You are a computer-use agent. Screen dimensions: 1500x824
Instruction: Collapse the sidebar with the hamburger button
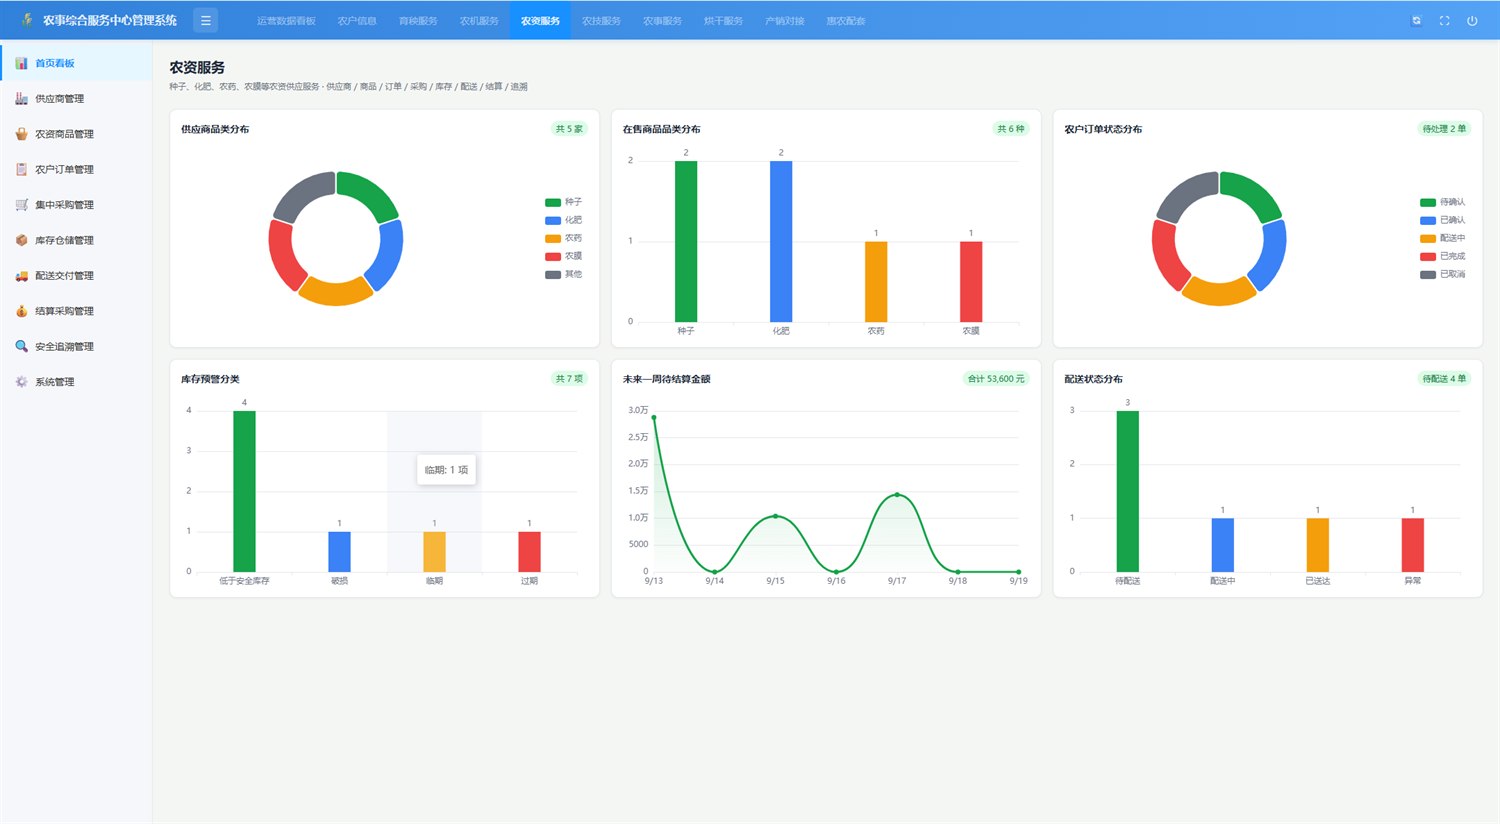(x=205, y=20)
